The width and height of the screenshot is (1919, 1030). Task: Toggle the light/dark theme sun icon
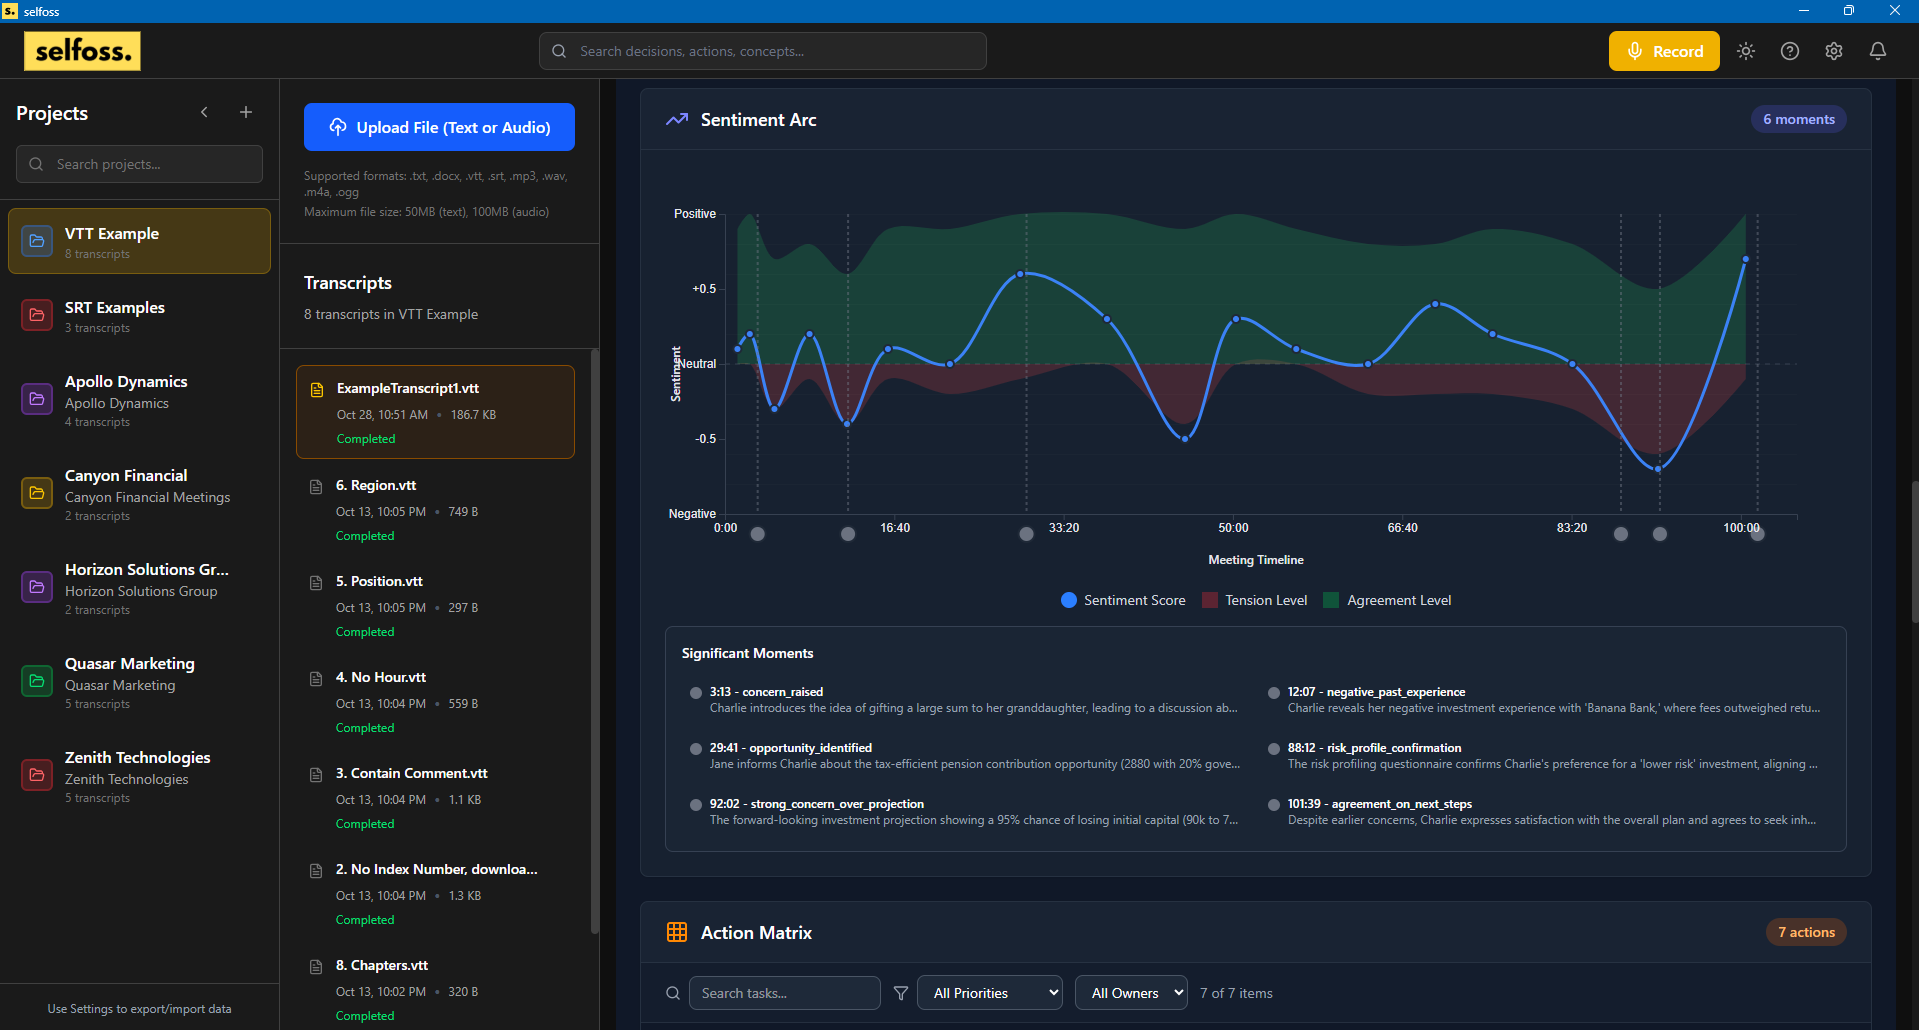tap(1746, 51)
